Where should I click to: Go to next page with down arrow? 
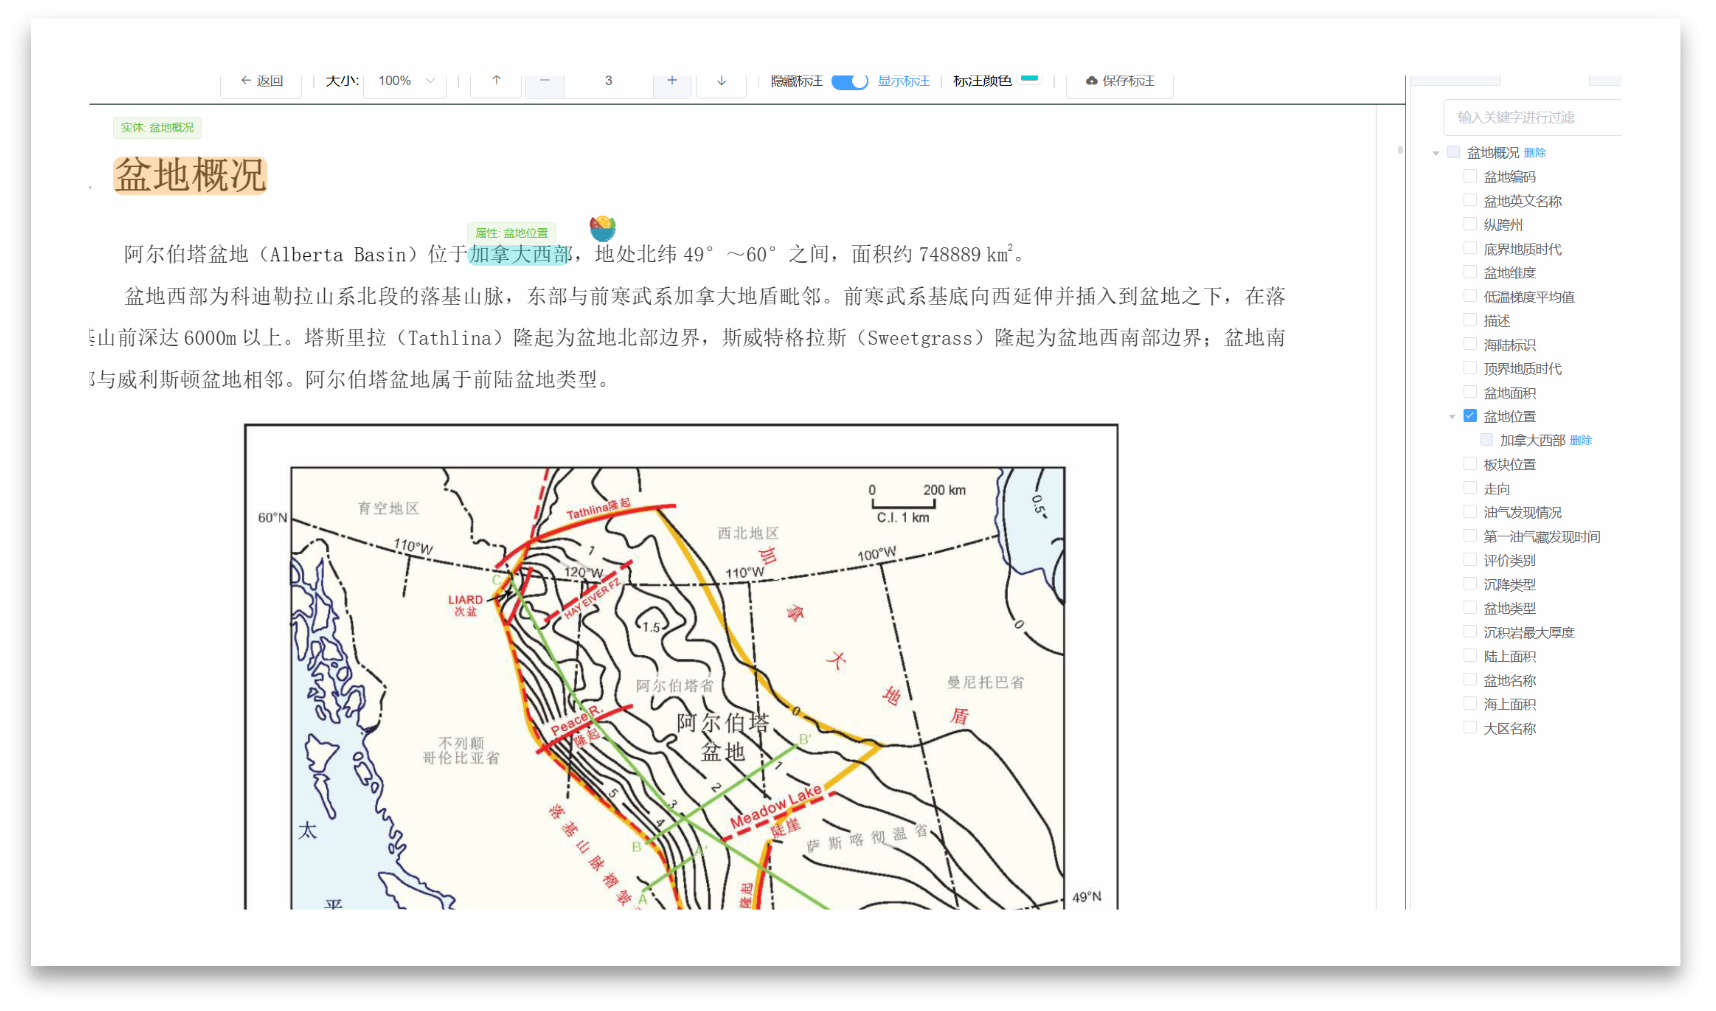click(721, 81)
